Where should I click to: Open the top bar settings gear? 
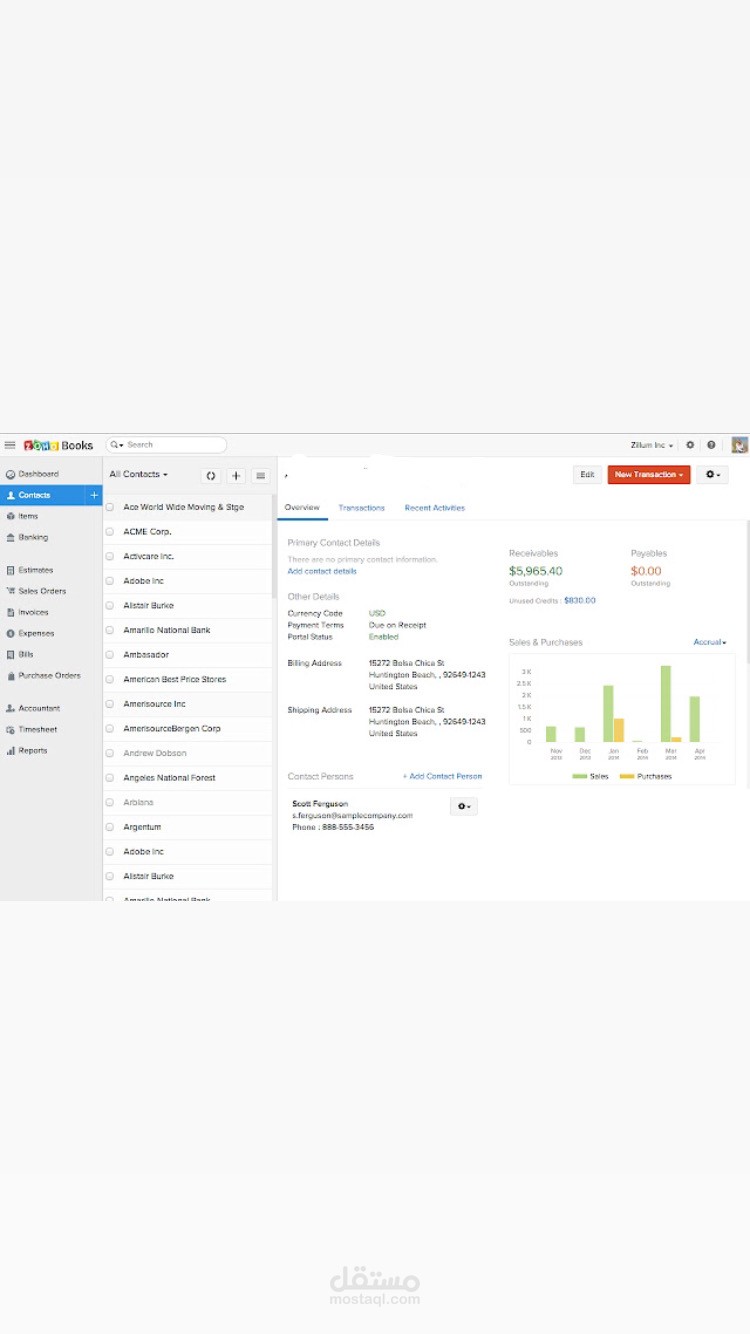[690, 445]
